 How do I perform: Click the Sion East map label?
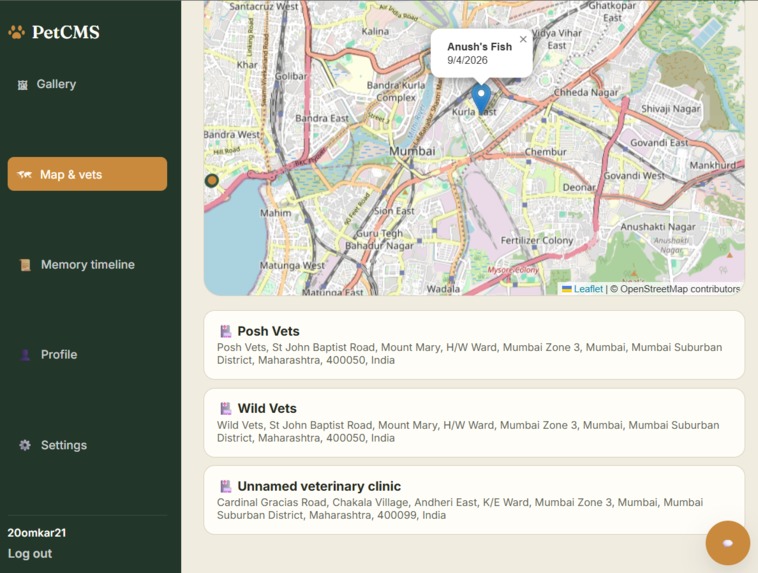(x=394, y=211)
